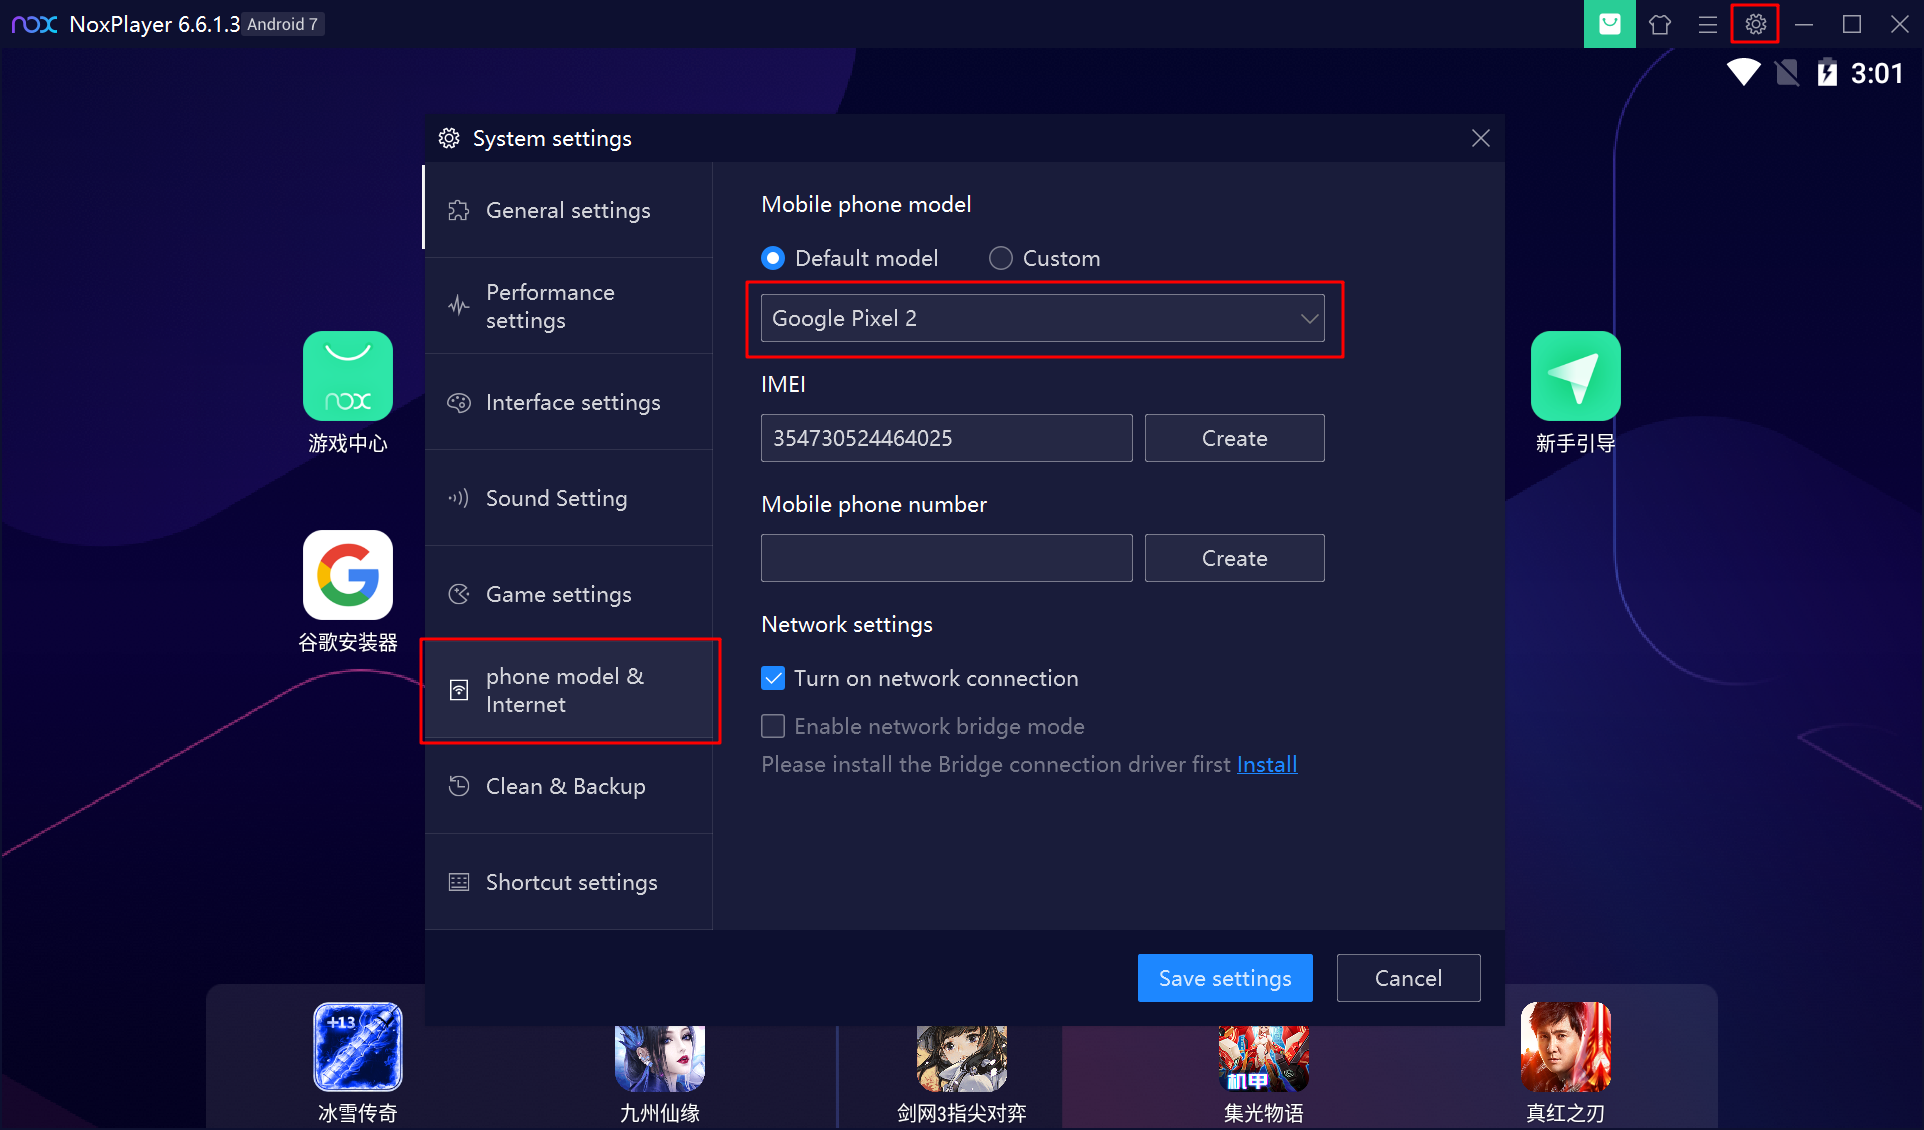This screenshot has width=1924, height=1130.
Task: Expand the Google Pixel 2 model dropdown
Action: click(x=1043, y=318)
